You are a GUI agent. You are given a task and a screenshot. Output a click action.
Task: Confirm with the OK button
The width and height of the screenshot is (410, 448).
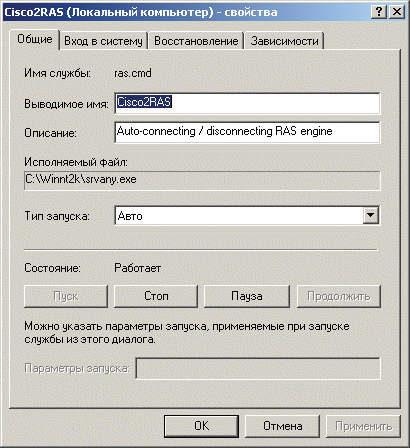201,426
